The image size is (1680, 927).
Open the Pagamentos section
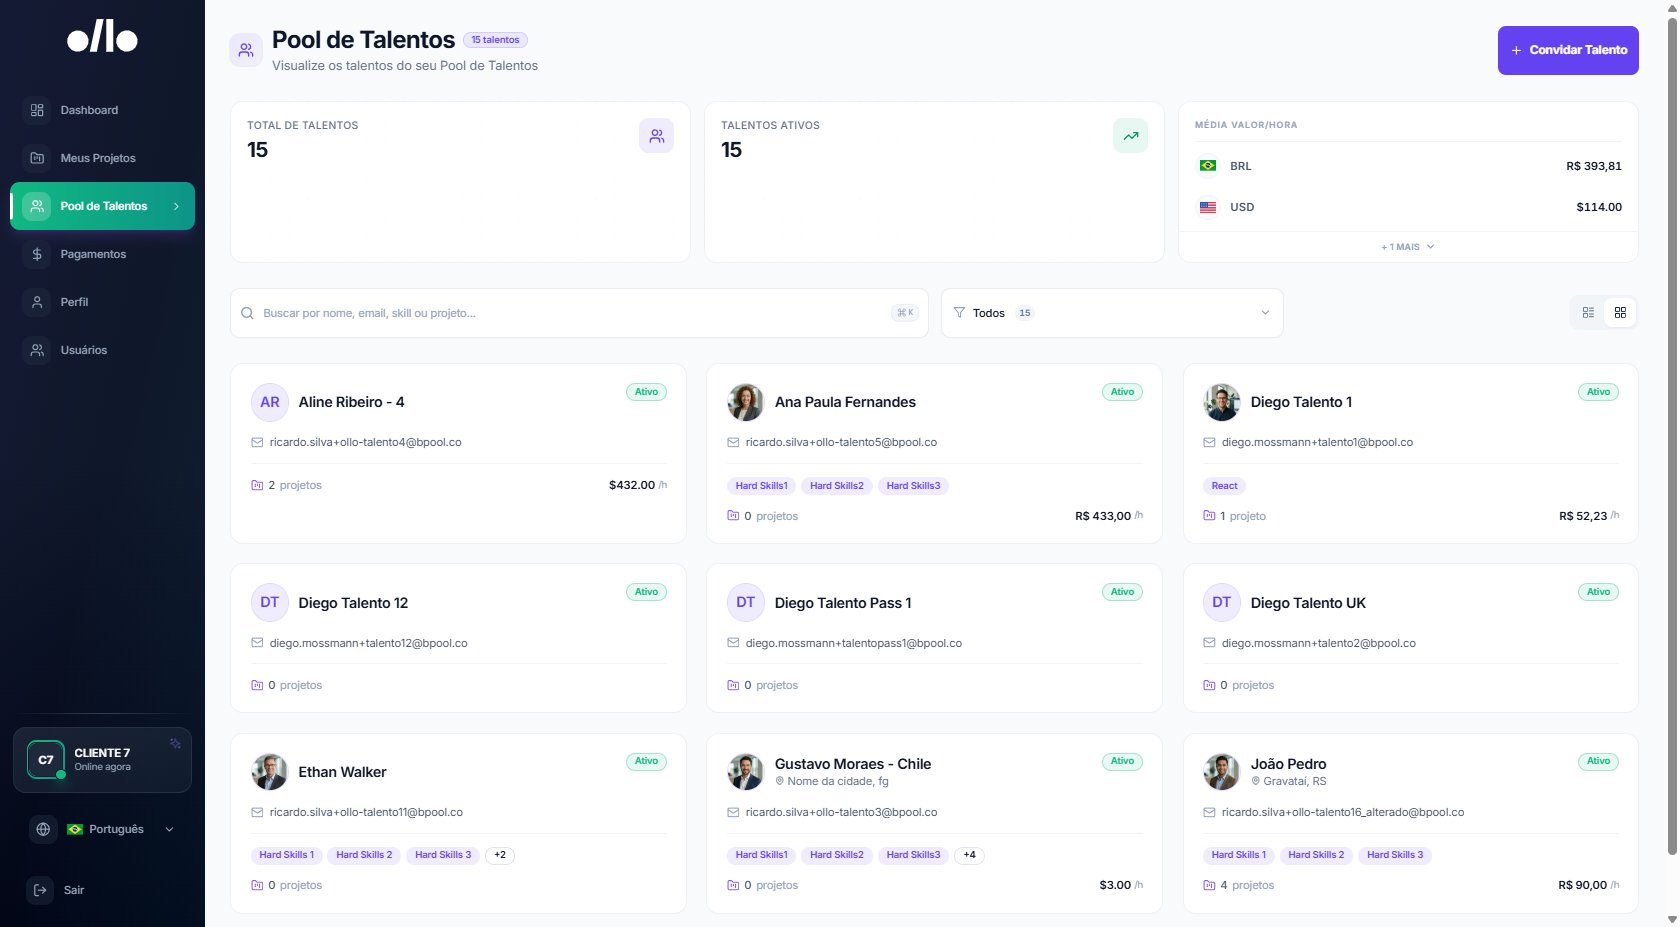point(102,254)
